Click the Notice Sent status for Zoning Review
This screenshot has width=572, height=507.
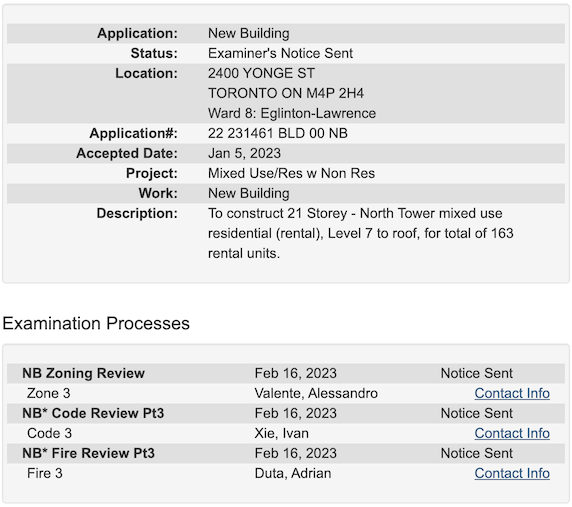point(476,373)
